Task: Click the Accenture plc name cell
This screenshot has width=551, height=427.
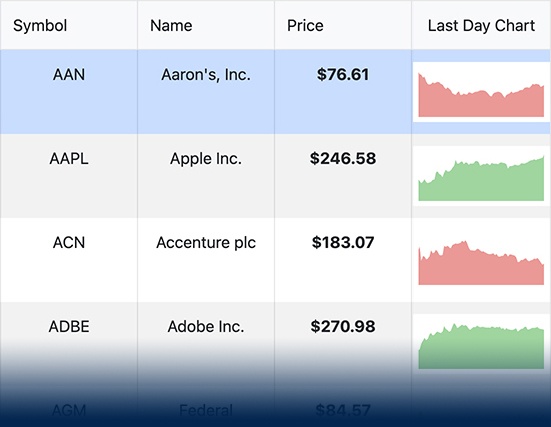Action: 206,260
